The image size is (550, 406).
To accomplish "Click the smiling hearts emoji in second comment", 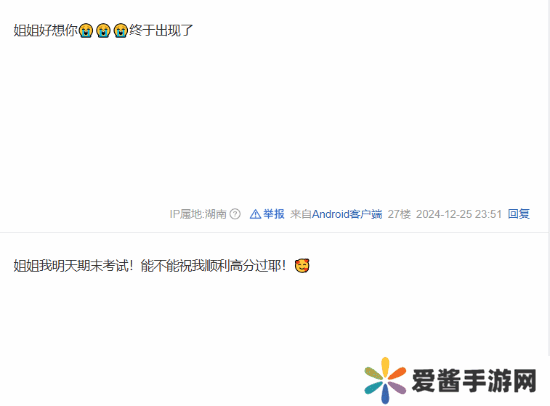I will [302, 266].
